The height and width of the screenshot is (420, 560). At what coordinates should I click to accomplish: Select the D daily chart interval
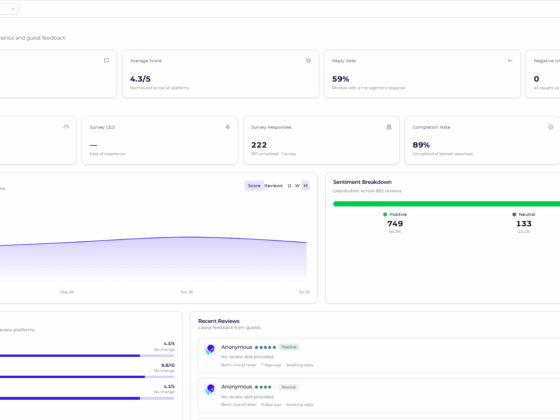(x=289, y=186)
